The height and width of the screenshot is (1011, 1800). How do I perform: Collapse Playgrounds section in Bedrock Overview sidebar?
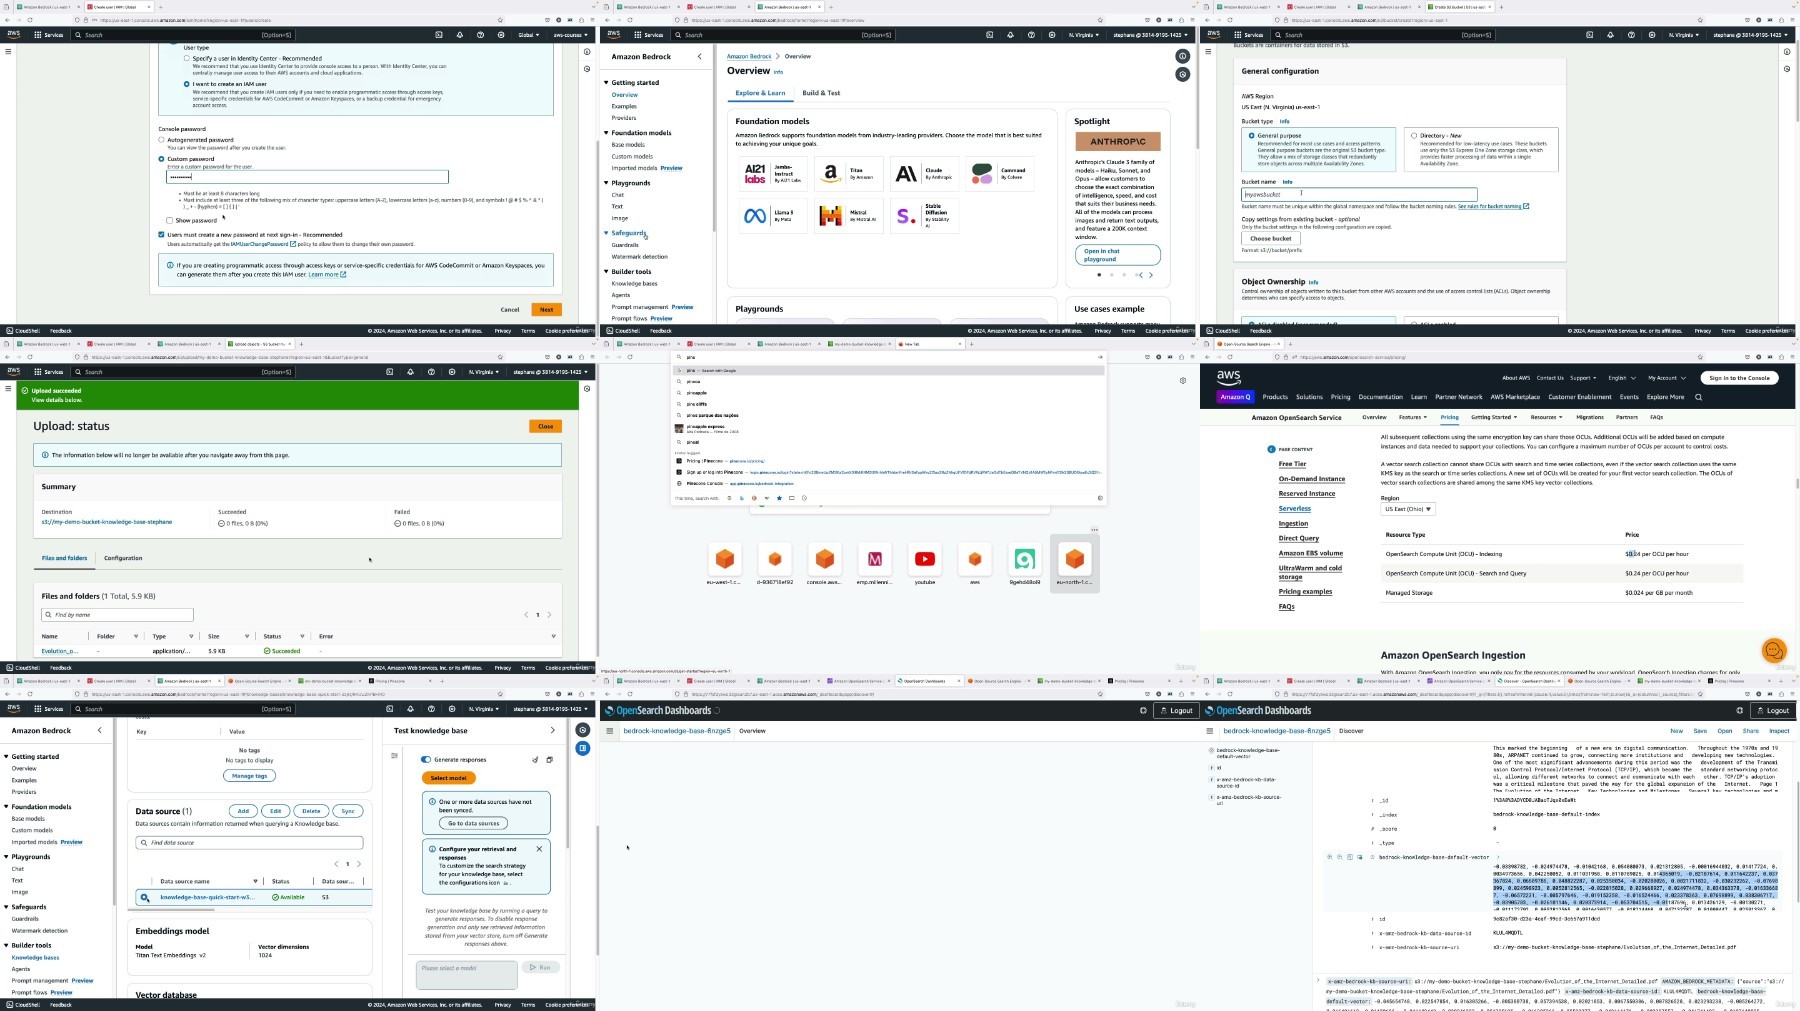[606, 183]
